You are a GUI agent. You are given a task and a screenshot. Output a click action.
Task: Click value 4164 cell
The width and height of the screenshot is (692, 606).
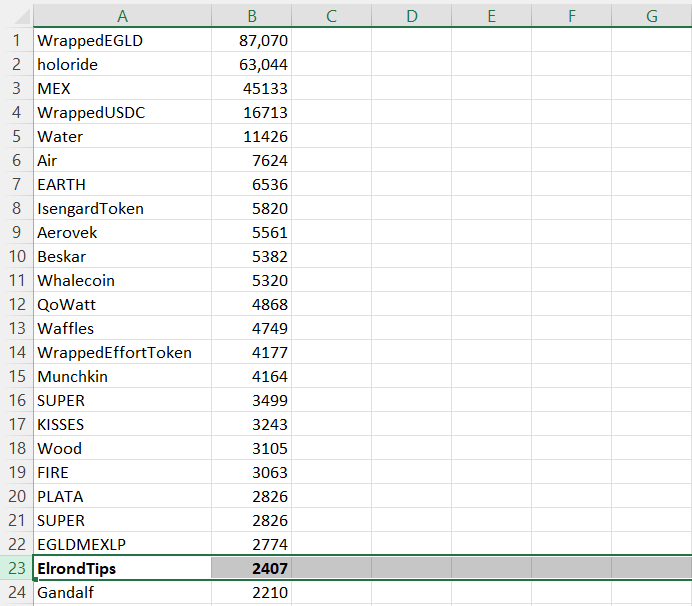point(252,376)
